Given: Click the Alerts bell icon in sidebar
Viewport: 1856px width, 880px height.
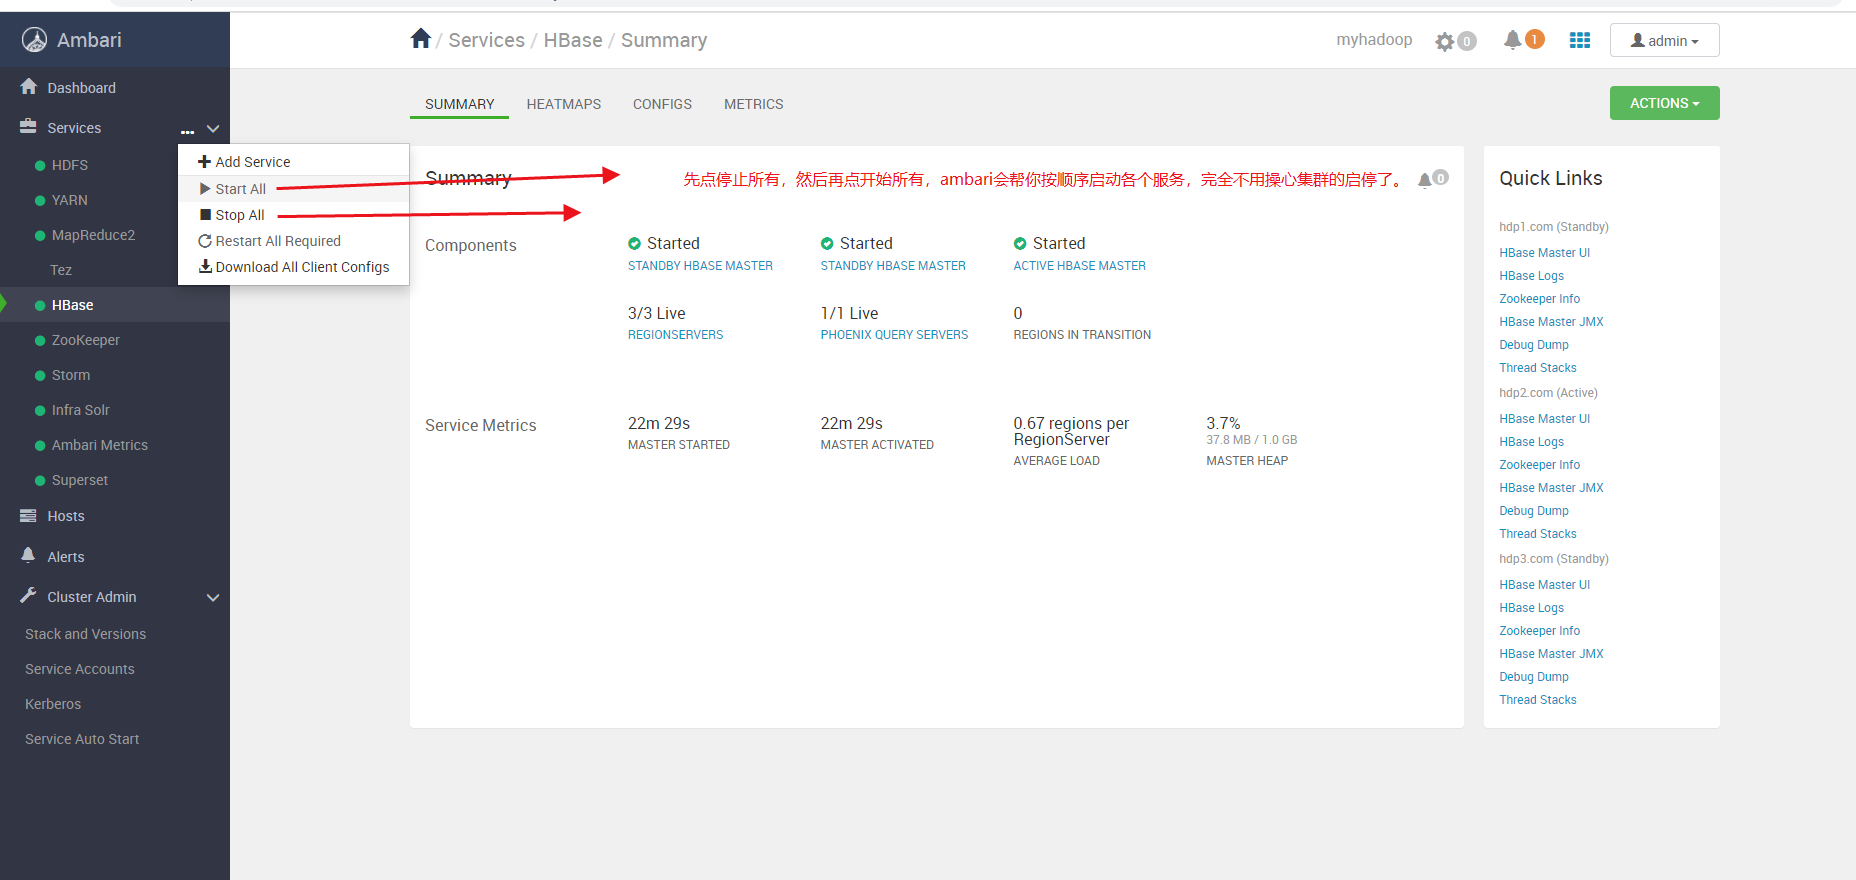Looking at the screenshot, I should [x=28, y=556].
